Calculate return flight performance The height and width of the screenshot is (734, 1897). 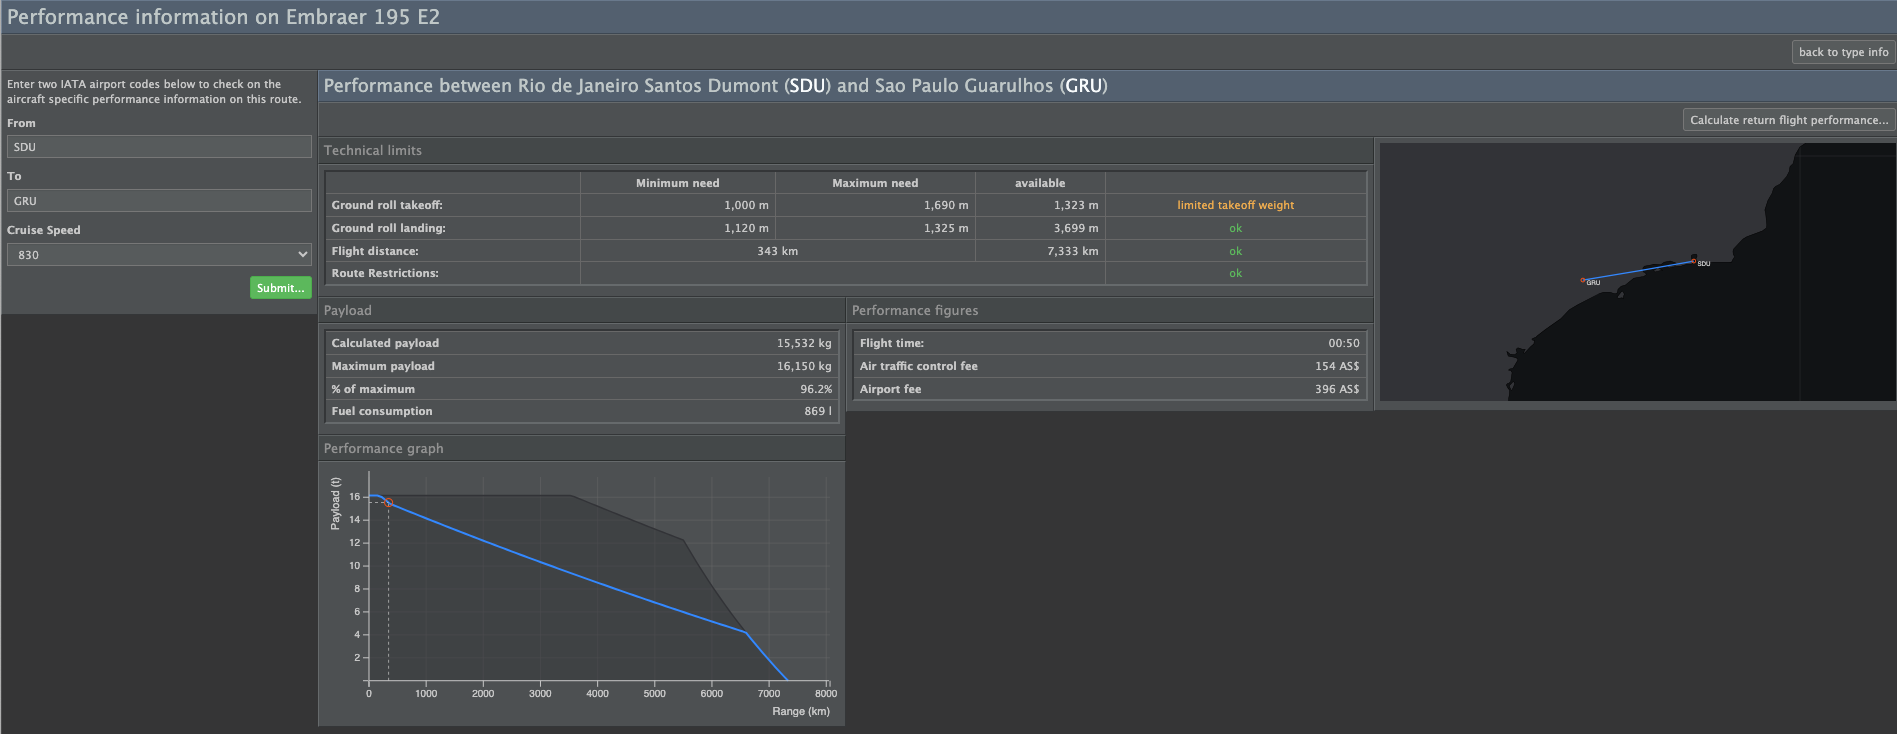click(x=1789, y=120)
